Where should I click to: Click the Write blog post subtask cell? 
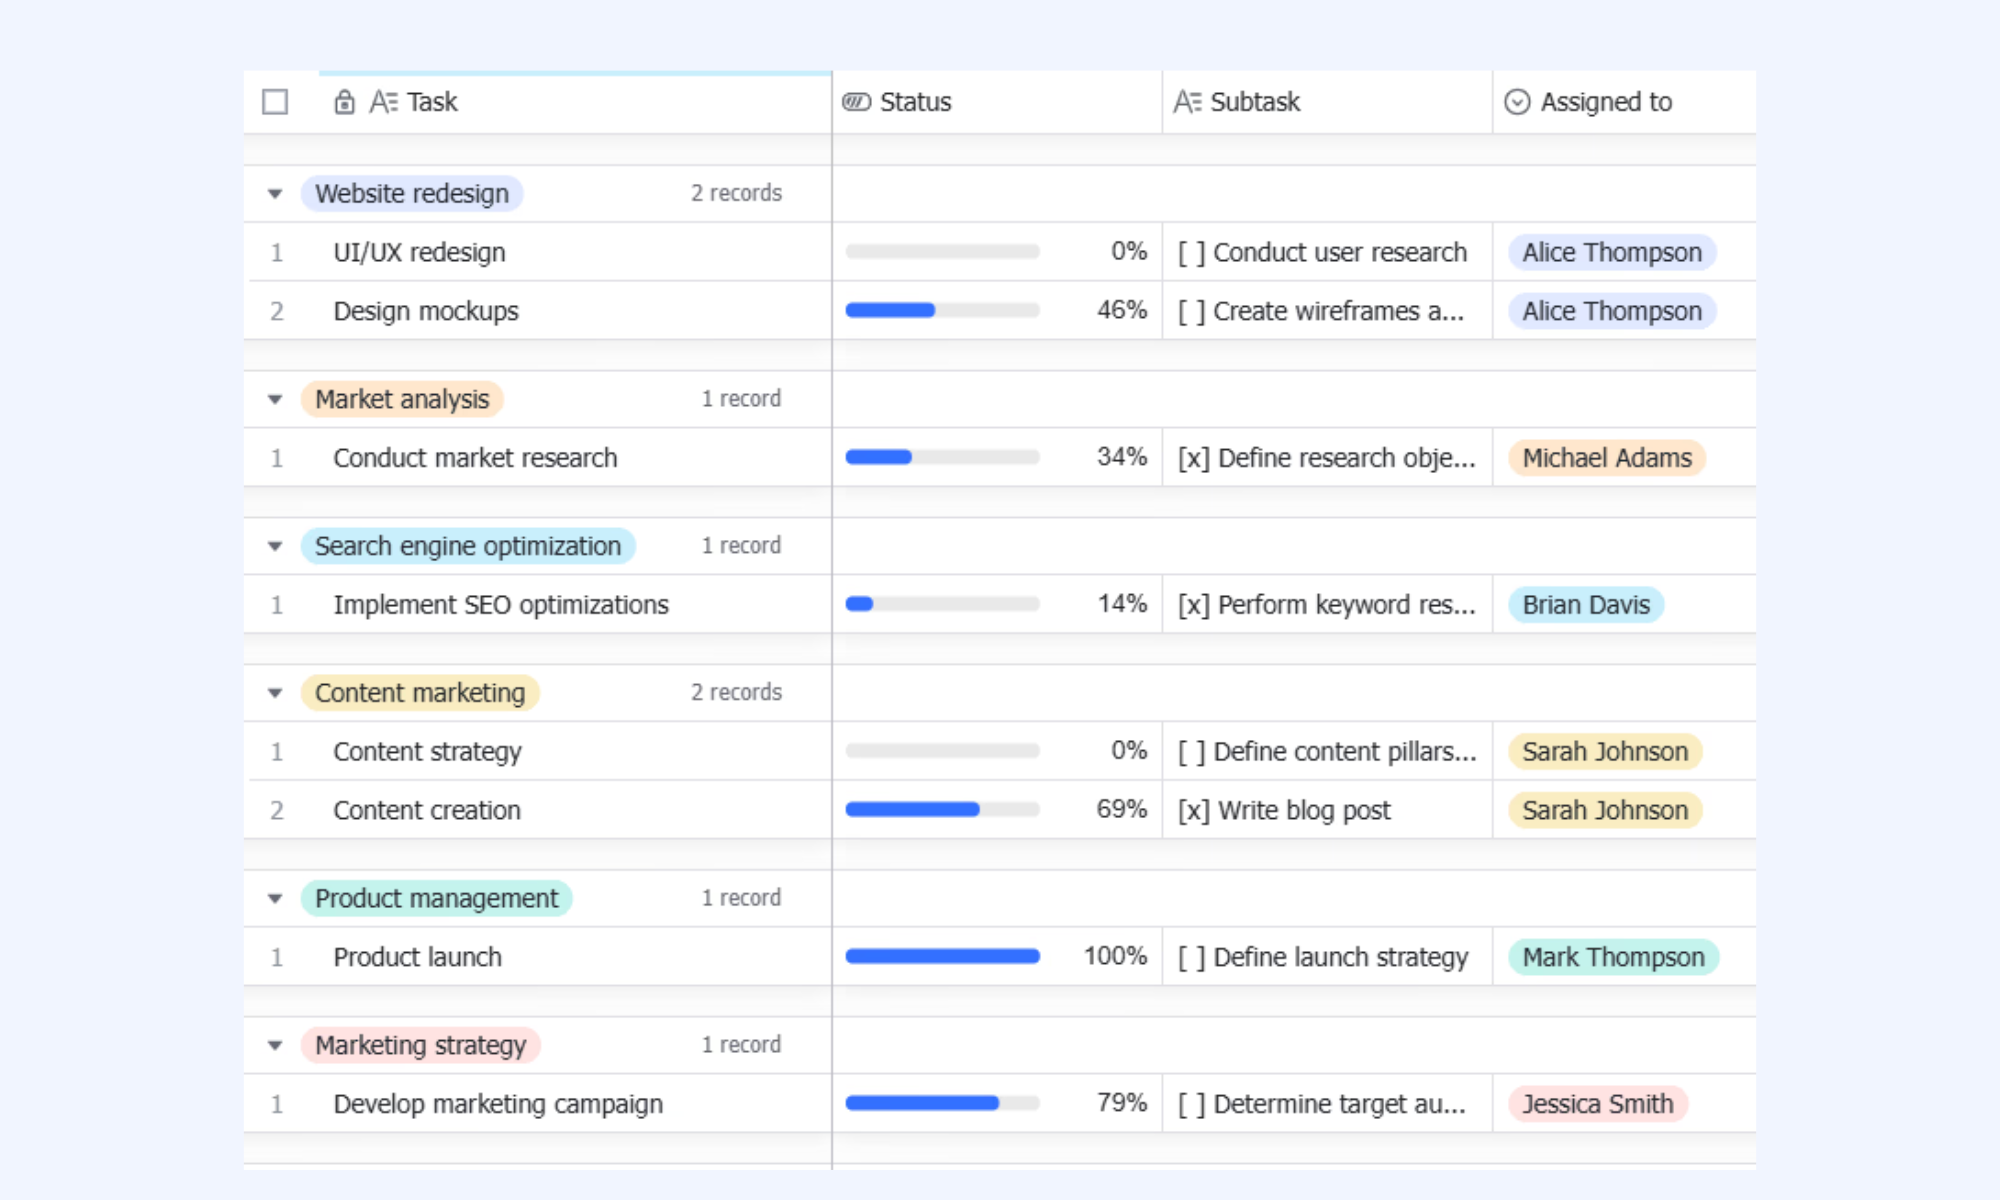tap(1327, 810)
